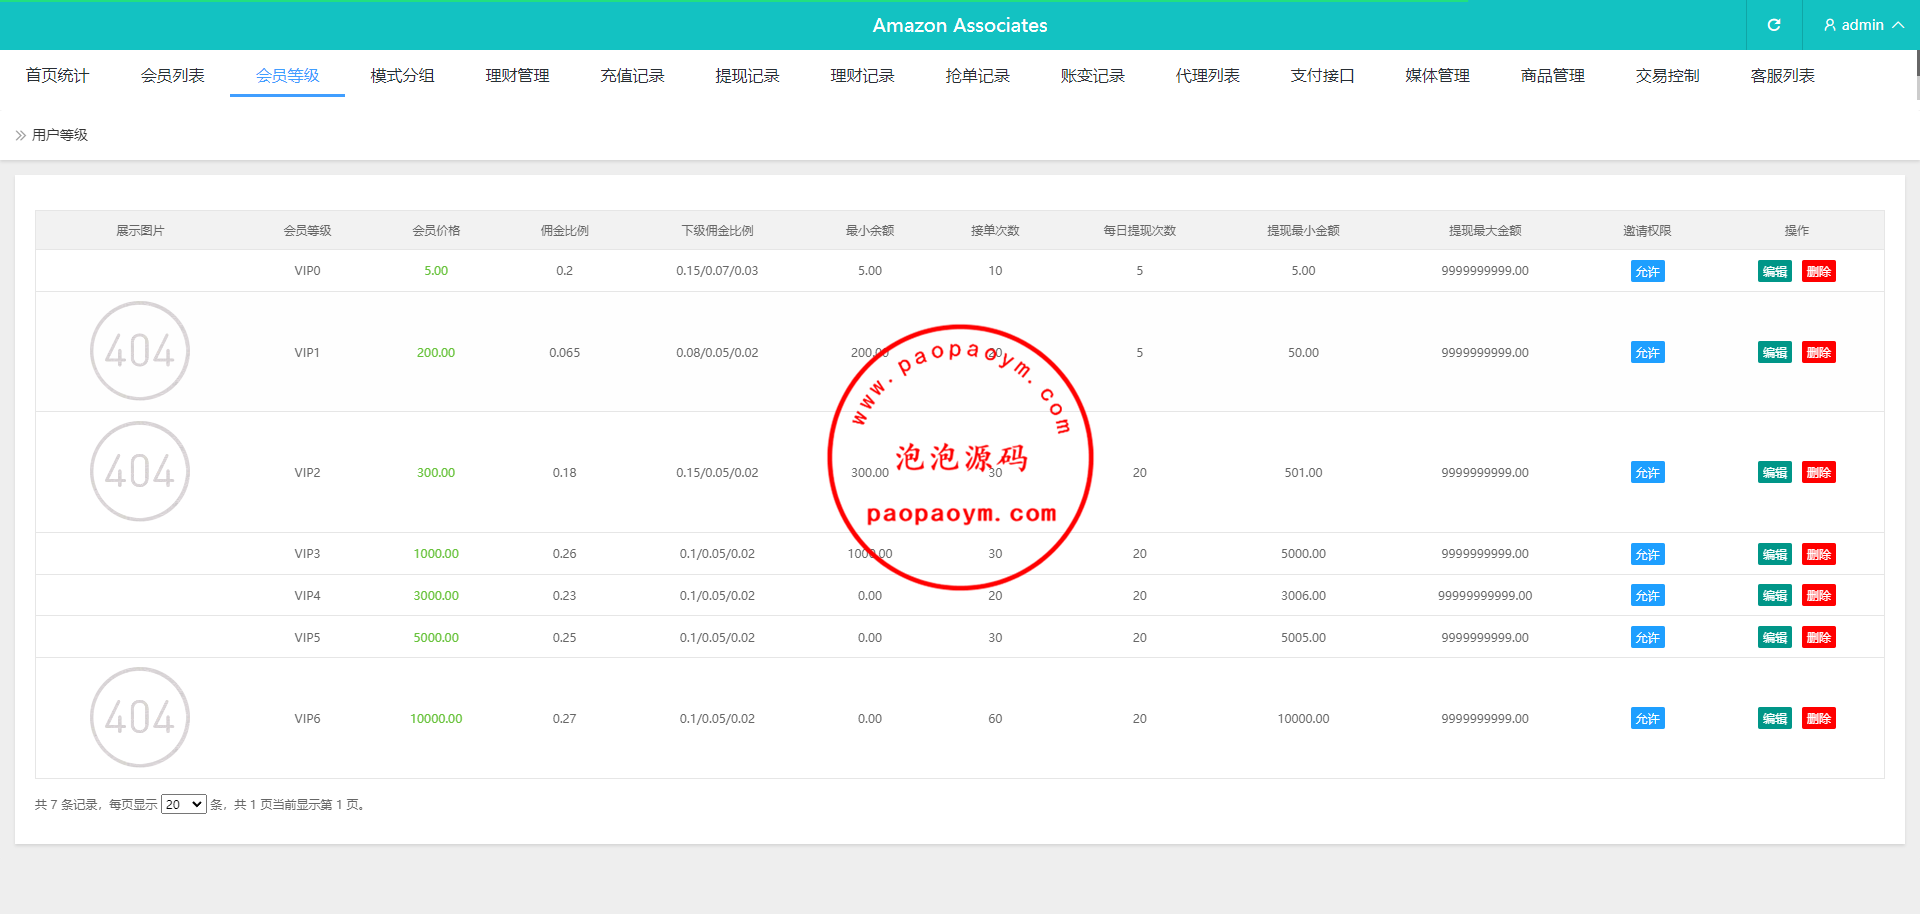1920x914 pixels.
Task: Click the 用户等级 breadcrumb
Action: point(60,135)
